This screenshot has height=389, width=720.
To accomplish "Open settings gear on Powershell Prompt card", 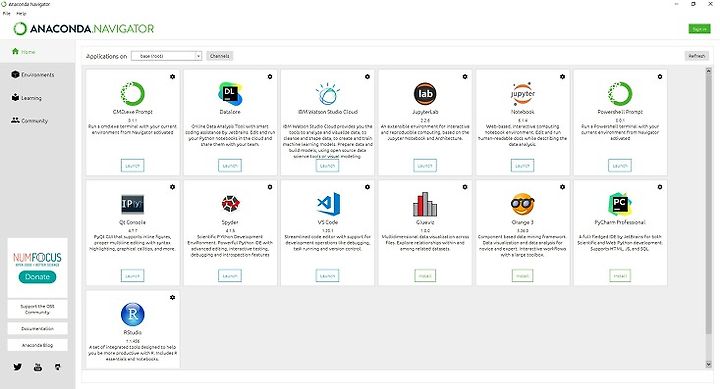I will coord(660,77).
